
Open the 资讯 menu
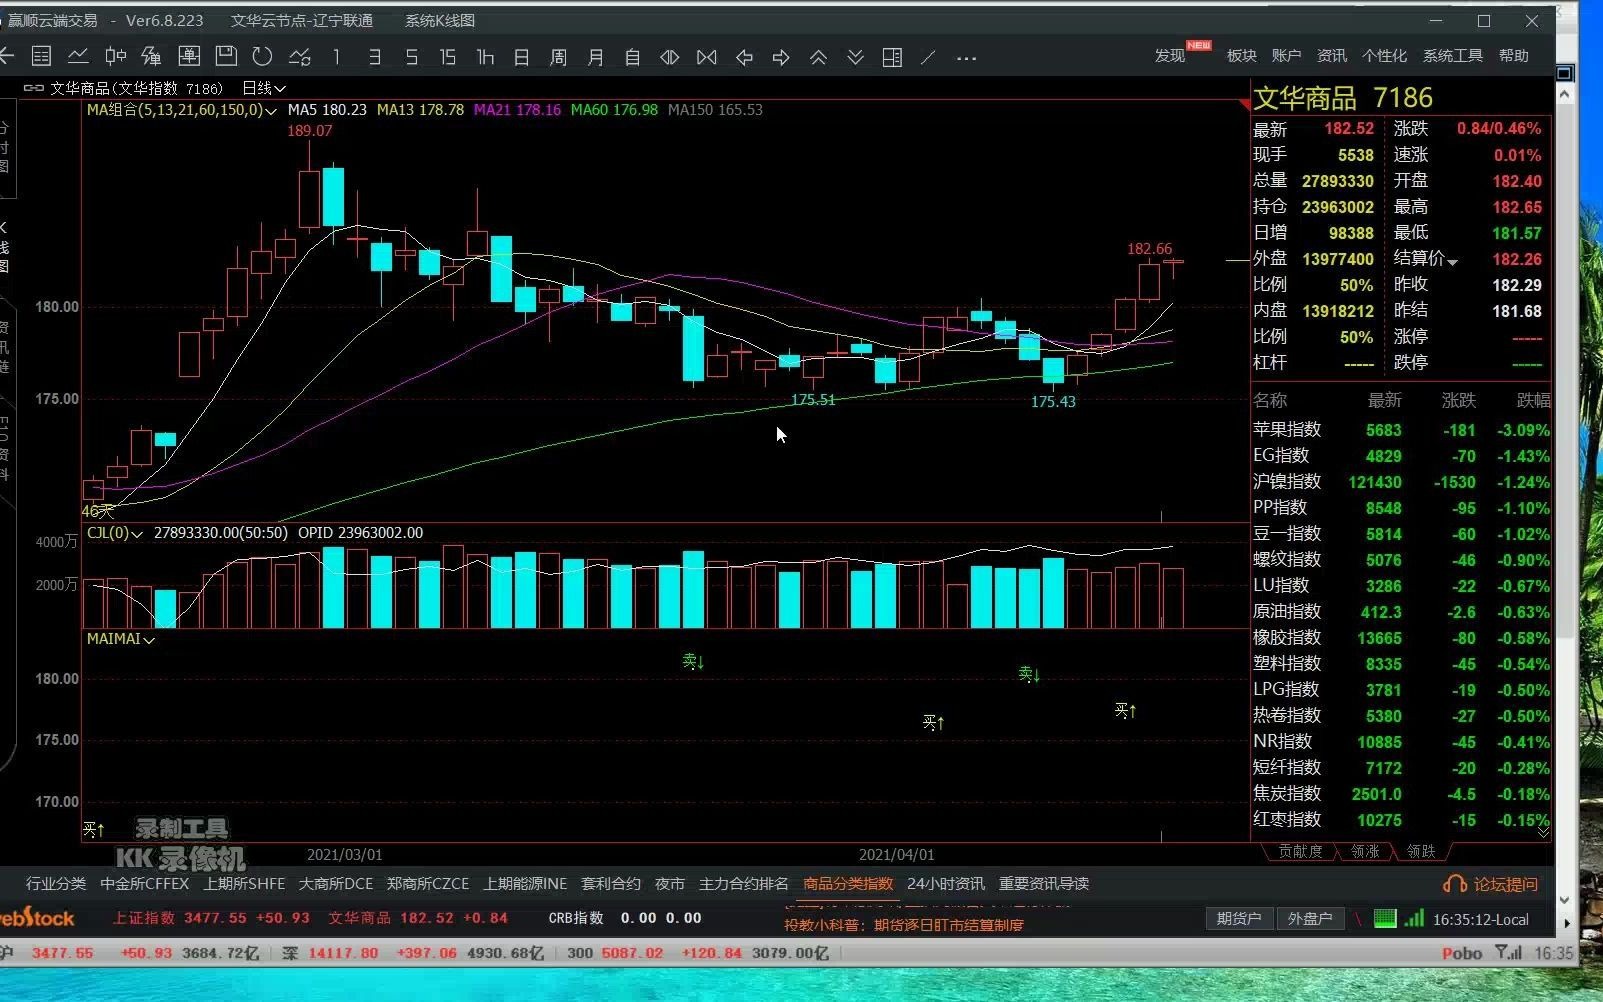1332,56
